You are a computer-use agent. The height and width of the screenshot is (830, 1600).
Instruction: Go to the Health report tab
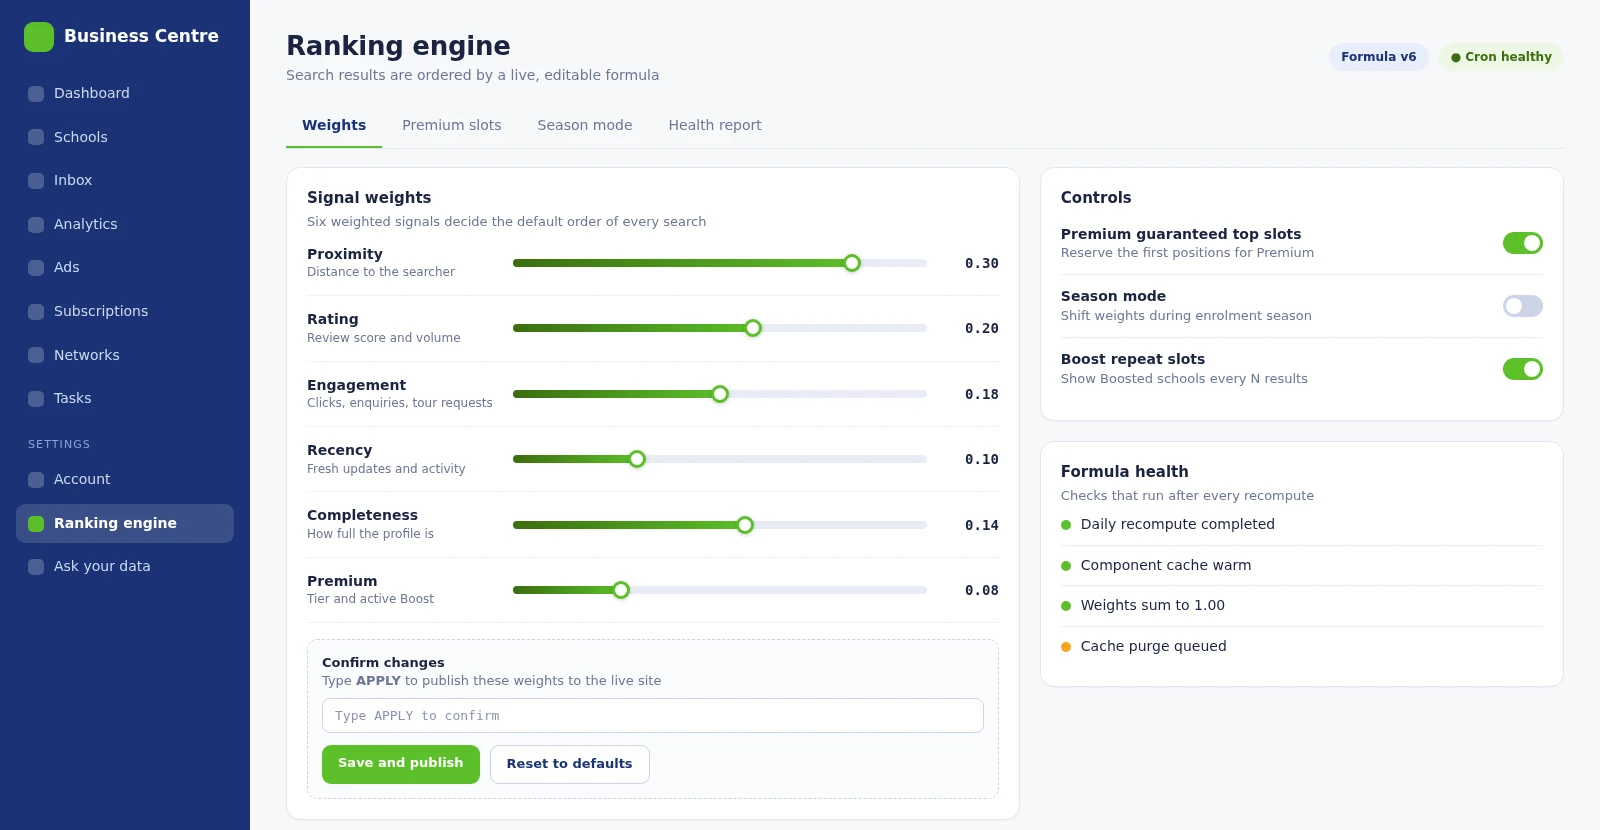point(715,126)
